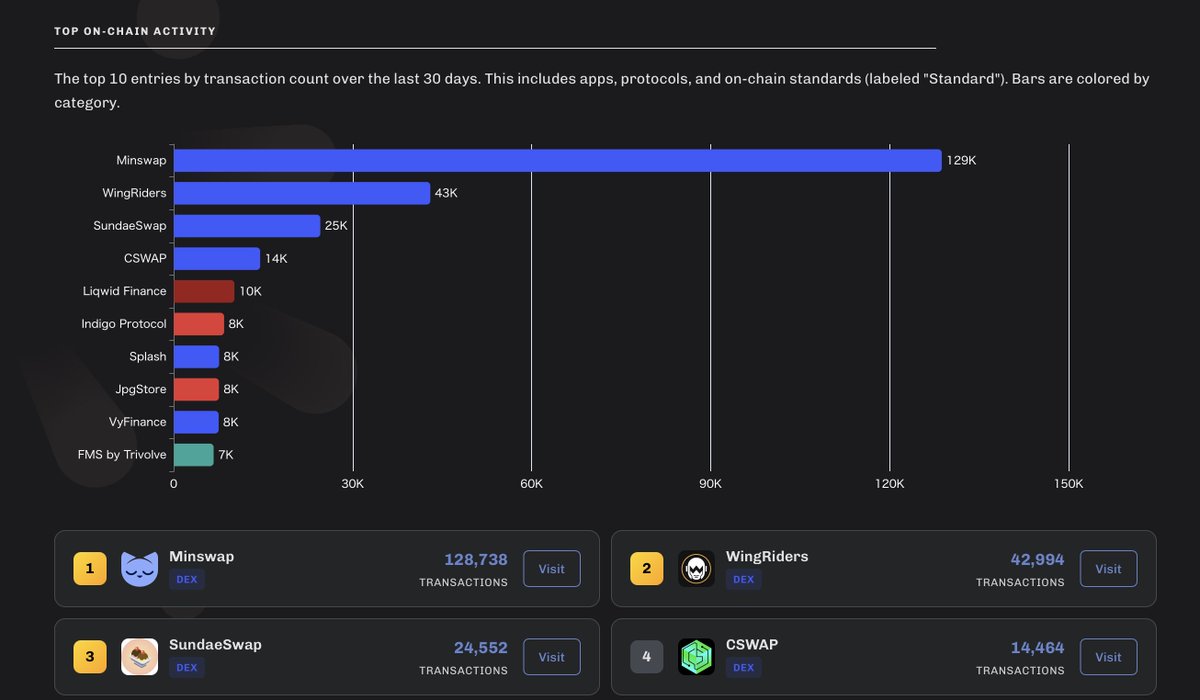Visit the WingRiders app

pyautogui.click(x=1108, y=569)
